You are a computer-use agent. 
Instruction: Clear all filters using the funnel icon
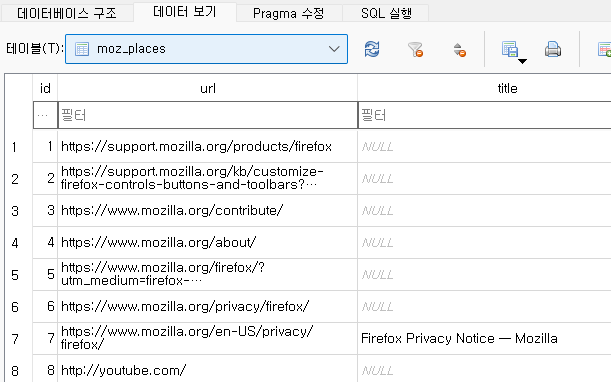(x=415, y=50)
